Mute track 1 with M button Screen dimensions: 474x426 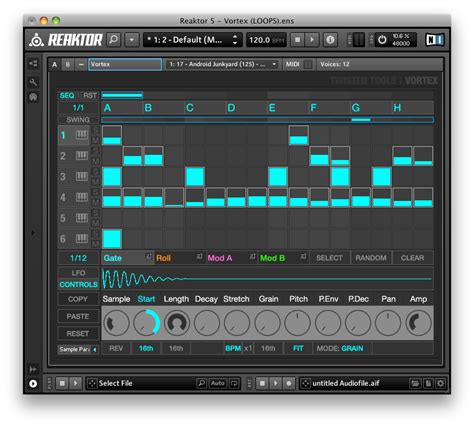tap(95, 140)
